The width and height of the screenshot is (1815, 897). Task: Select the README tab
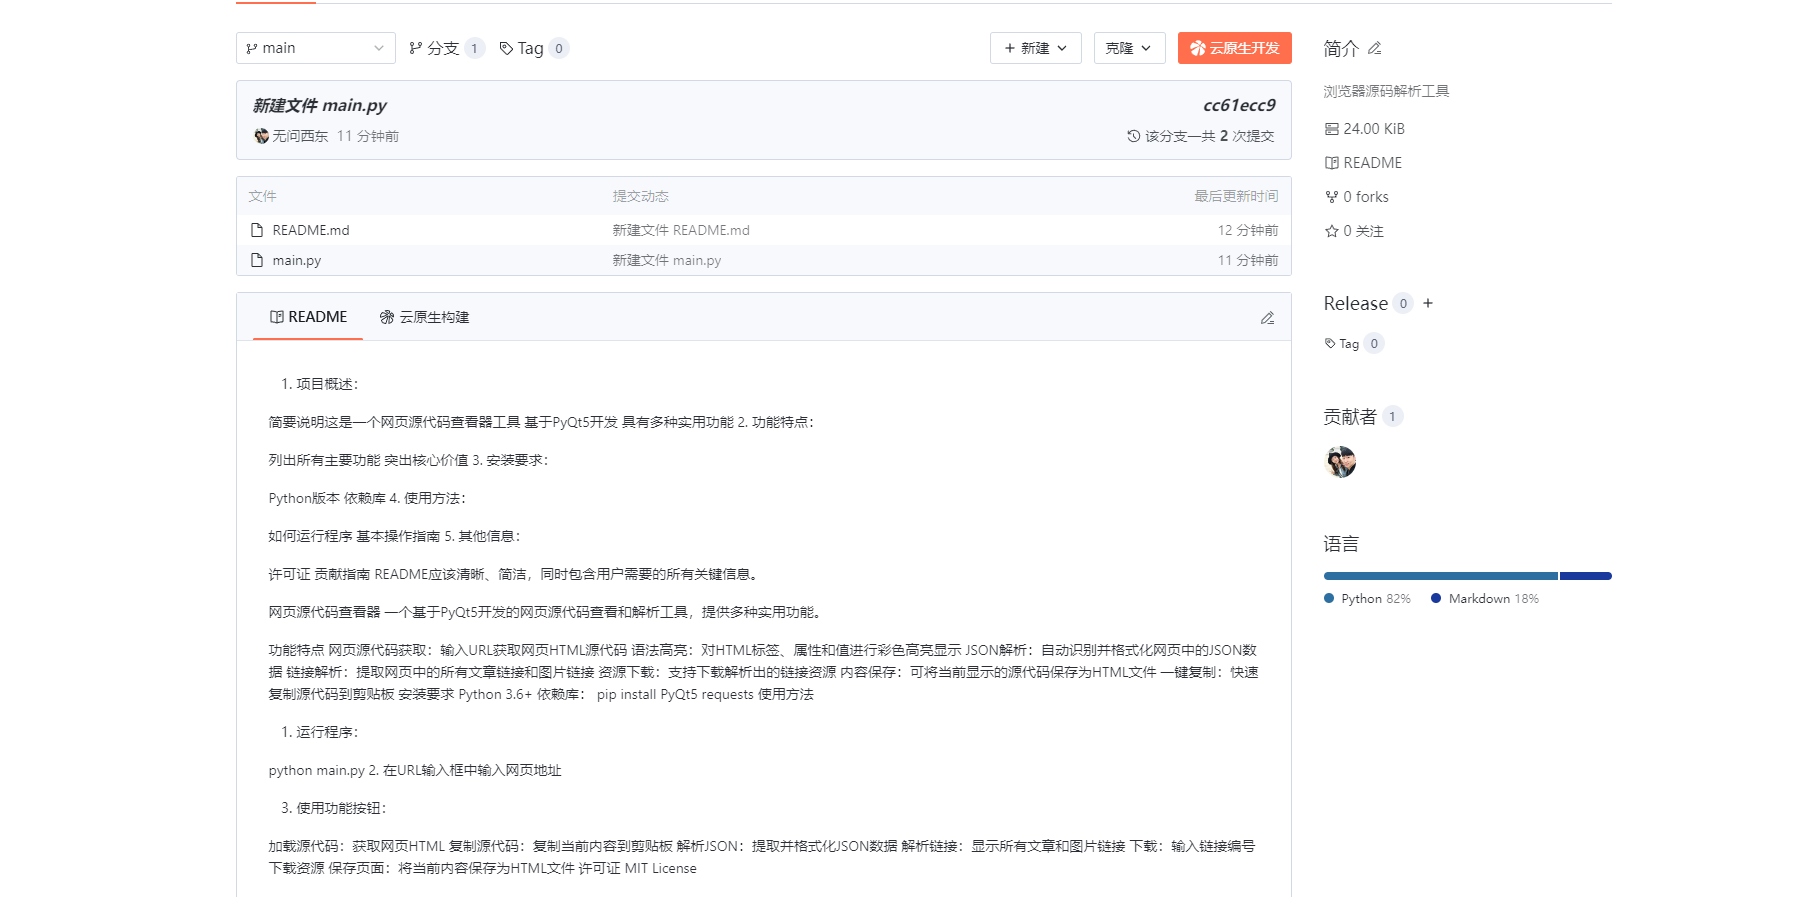(x=308, y=317)
